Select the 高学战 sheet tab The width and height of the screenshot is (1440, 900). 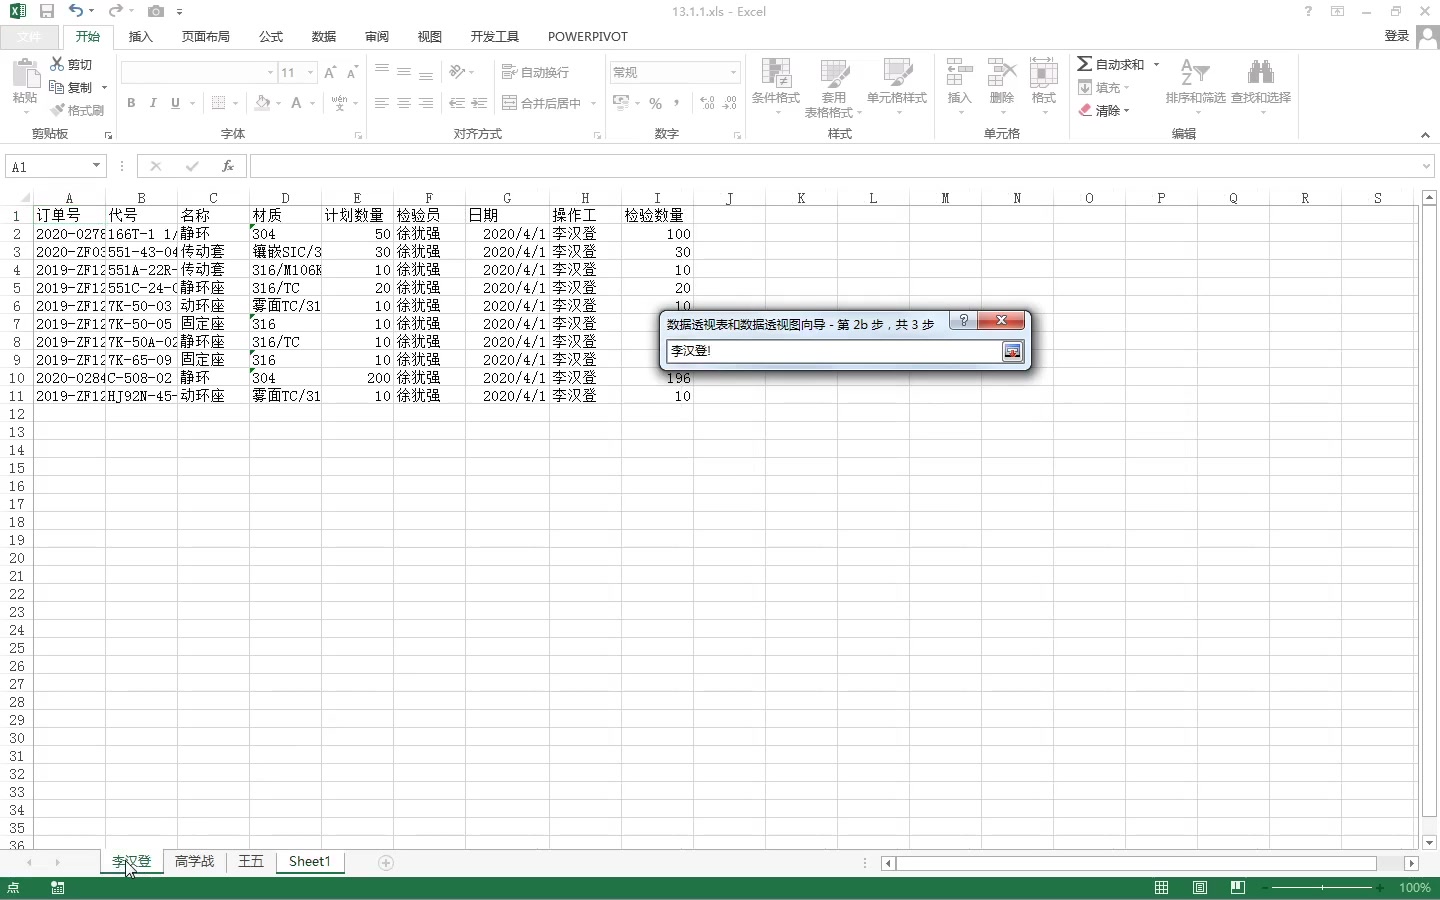[194, 861]
